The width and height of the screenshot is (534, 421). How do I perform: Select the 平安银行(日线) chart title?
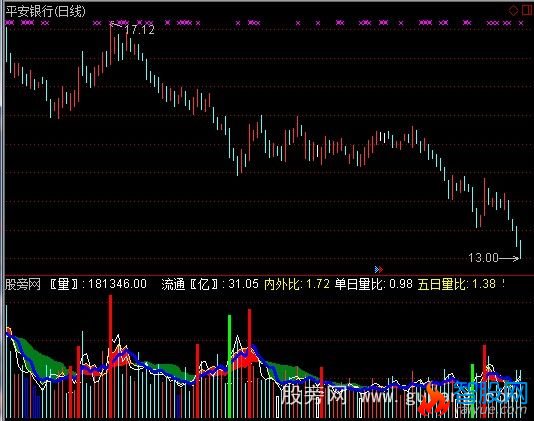pos(45,12)
